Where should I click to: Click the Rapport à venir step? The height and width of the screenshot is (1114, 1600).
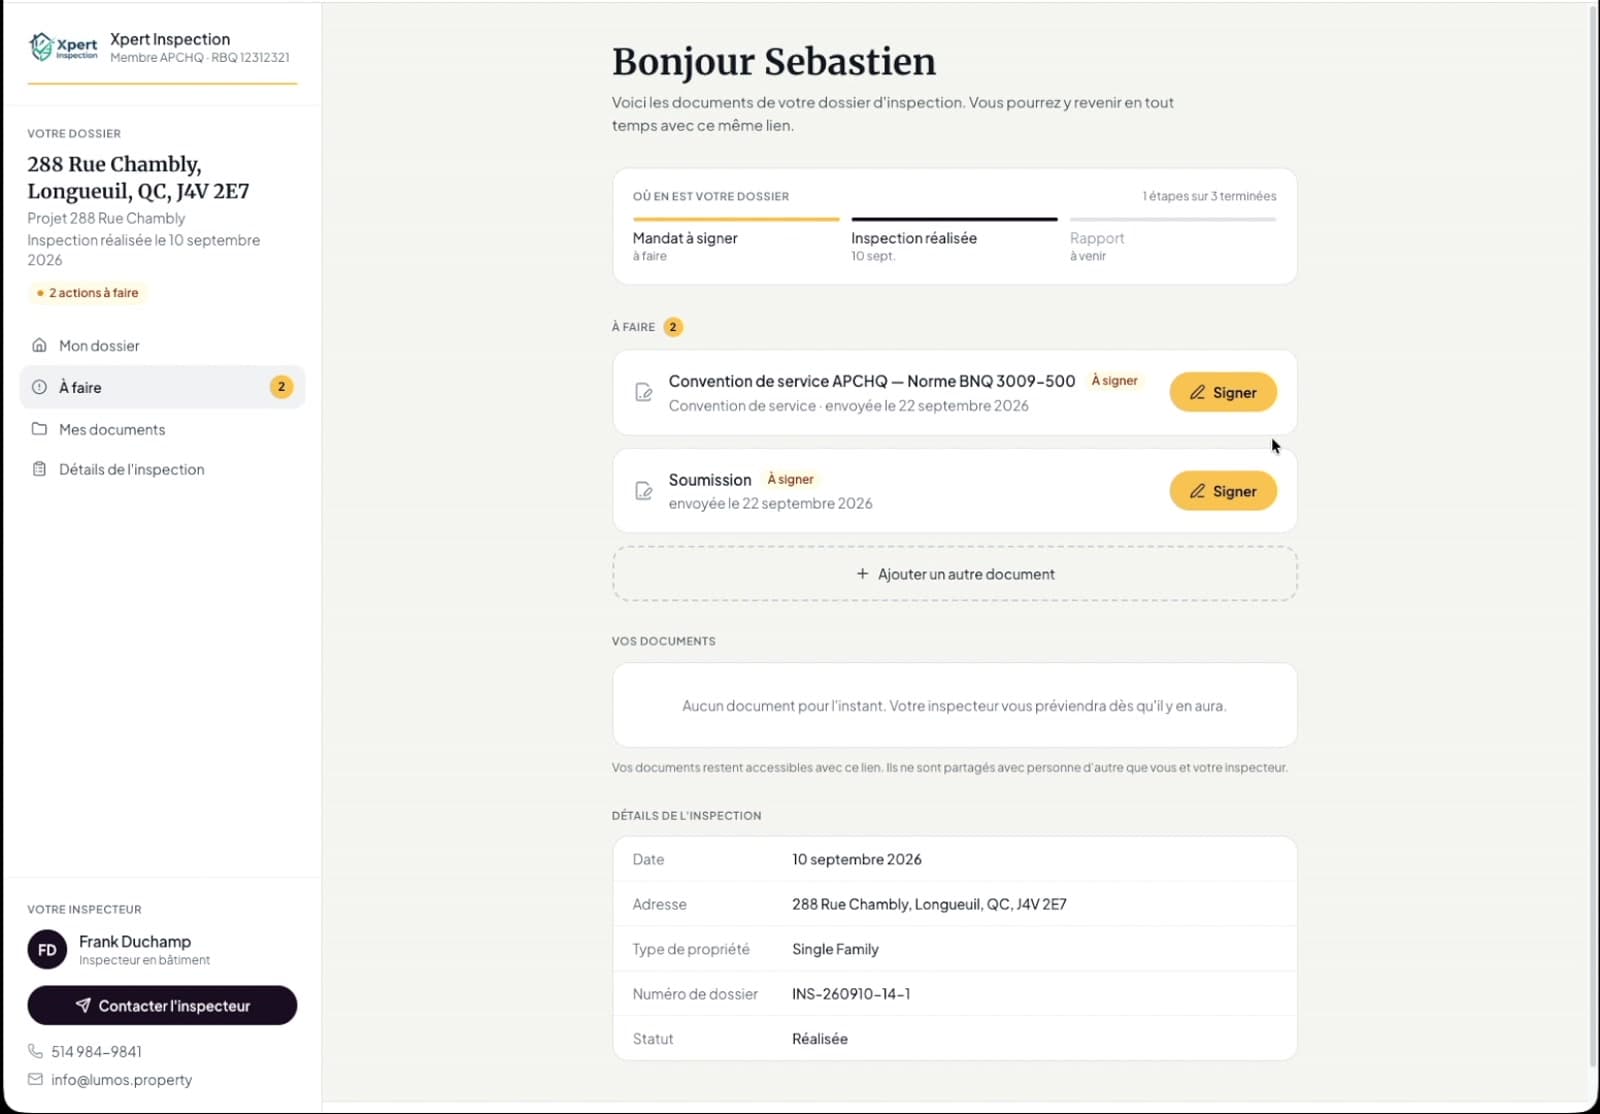coord(1172,239)
